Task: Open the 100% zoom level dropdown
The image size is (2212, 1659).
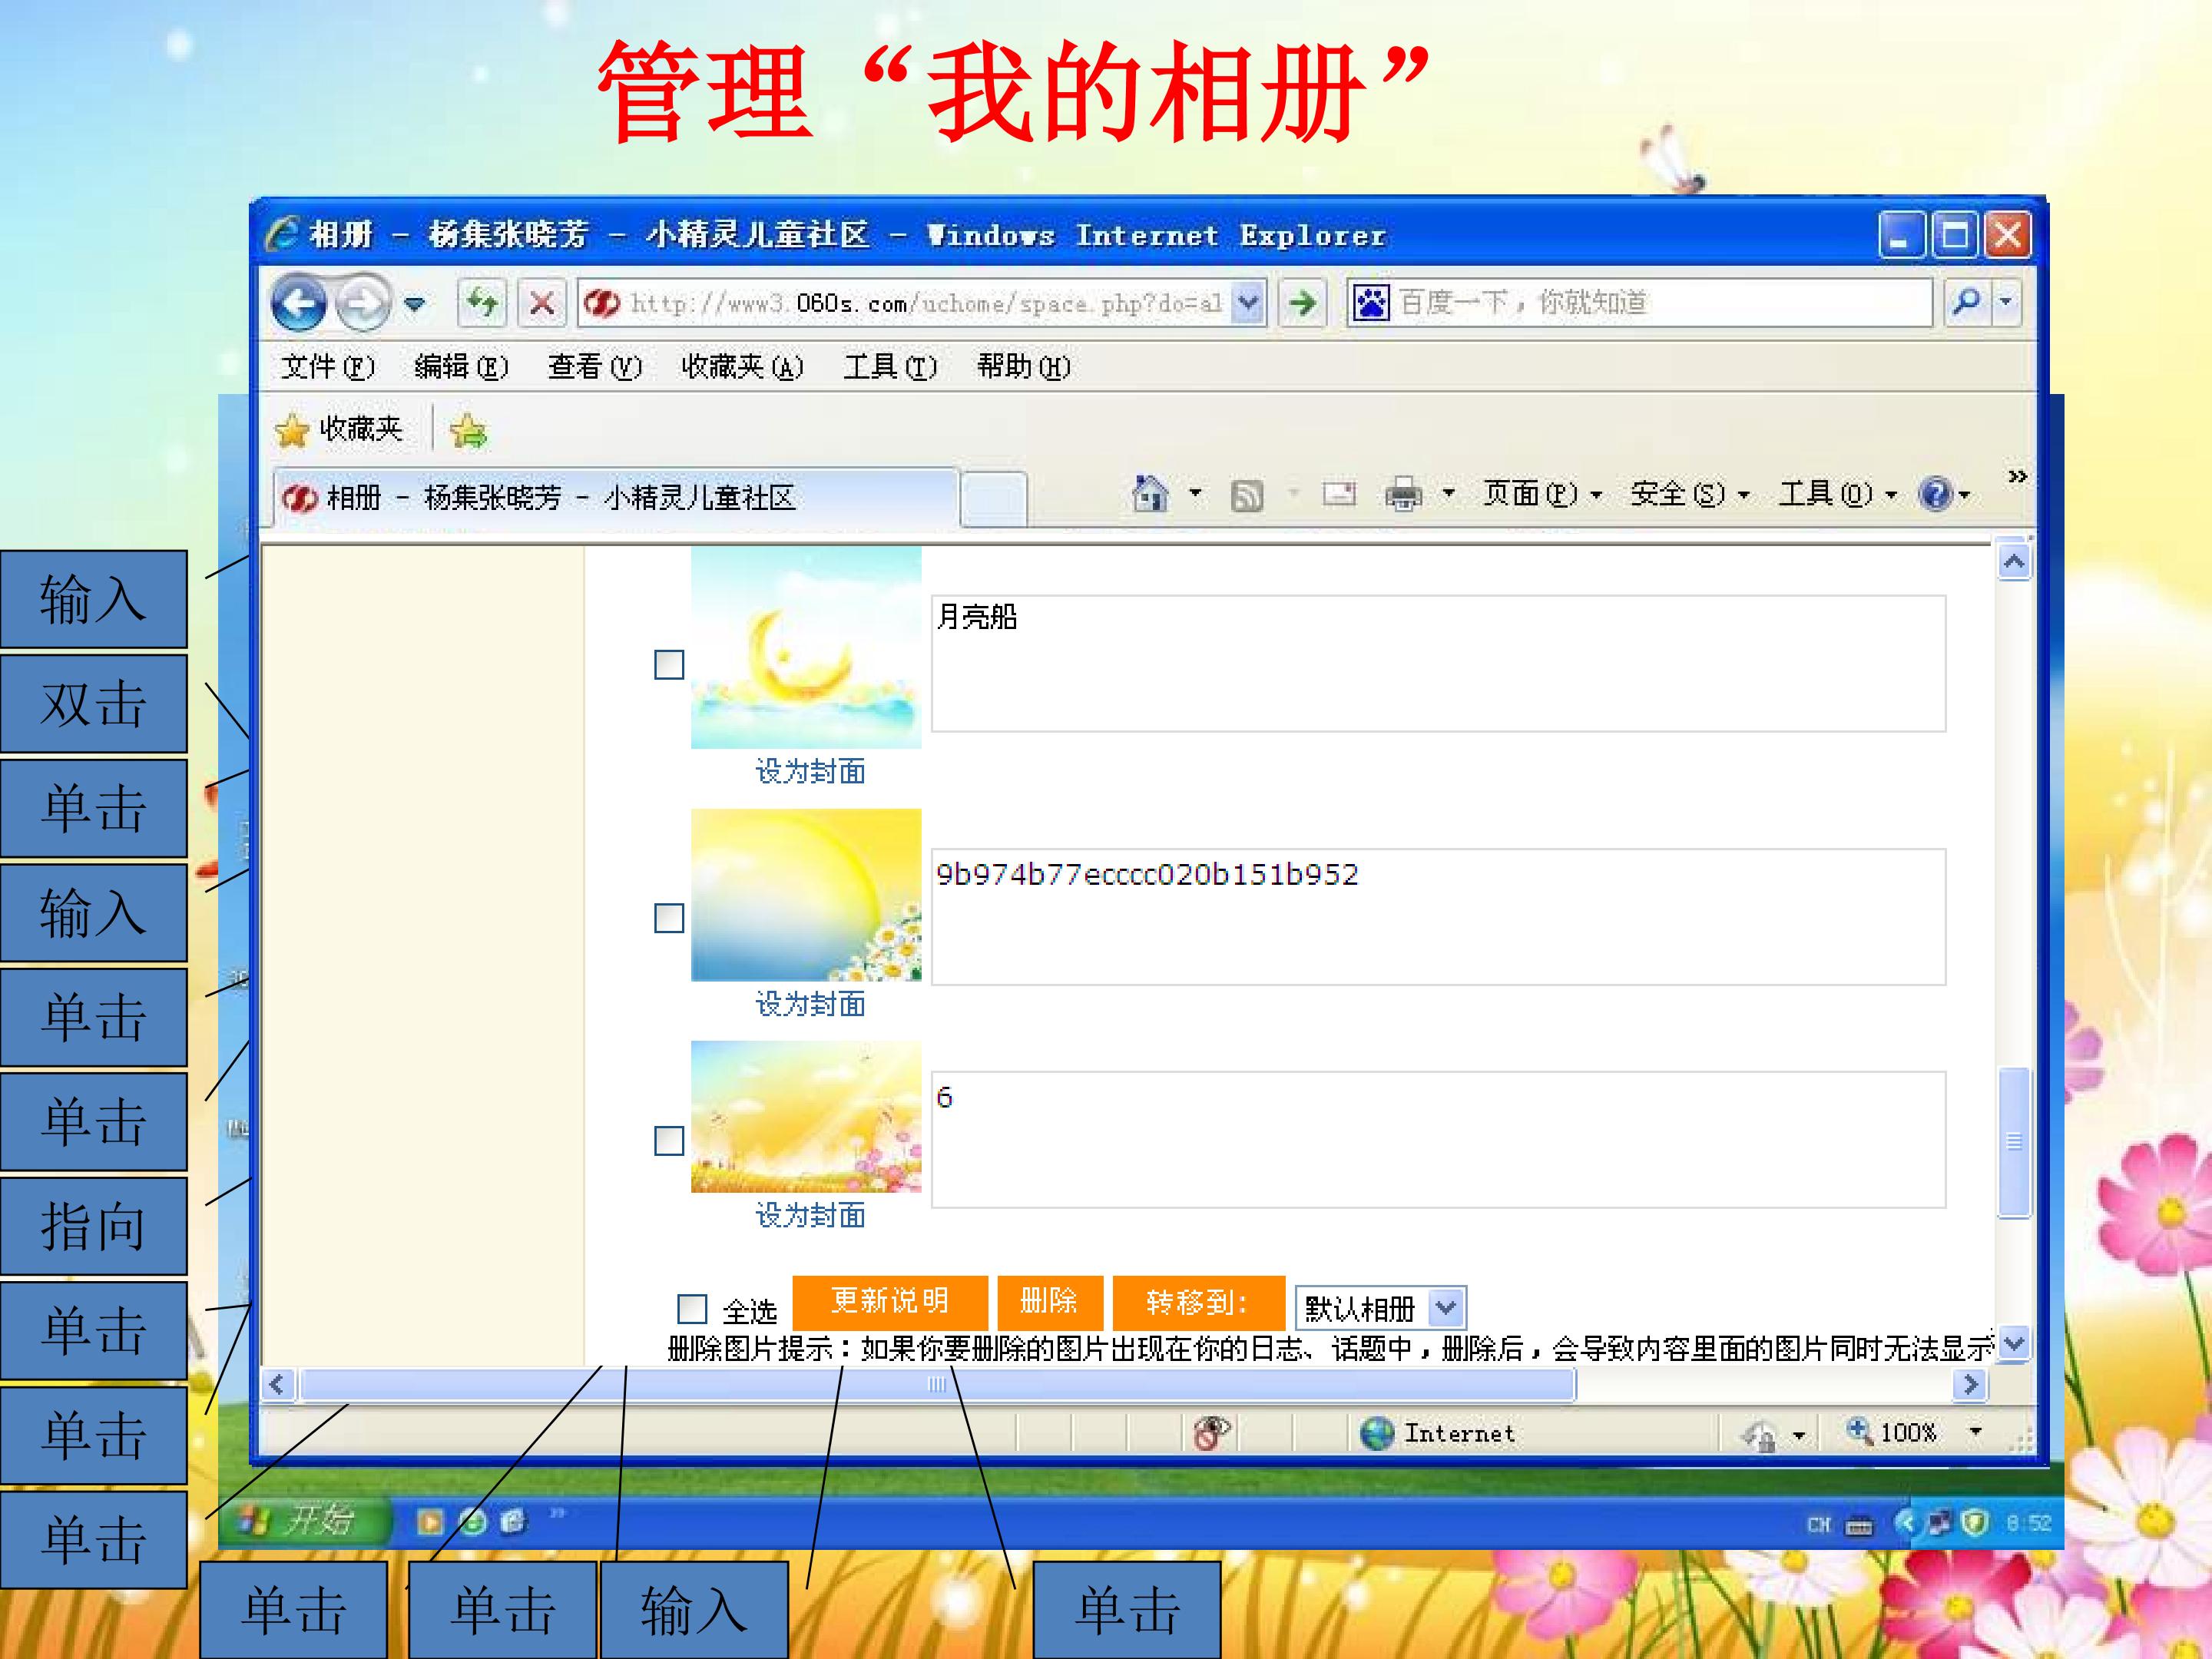Action: point(1975,1432)
